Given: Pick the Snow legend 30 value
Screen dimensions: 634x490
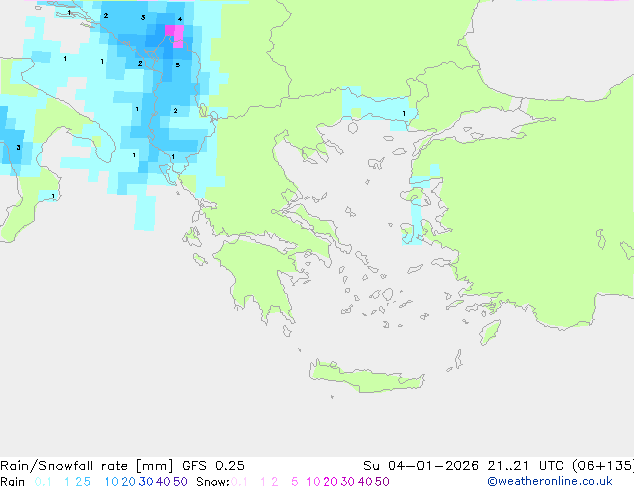Looking at the screenshot, I should point(348,482).
